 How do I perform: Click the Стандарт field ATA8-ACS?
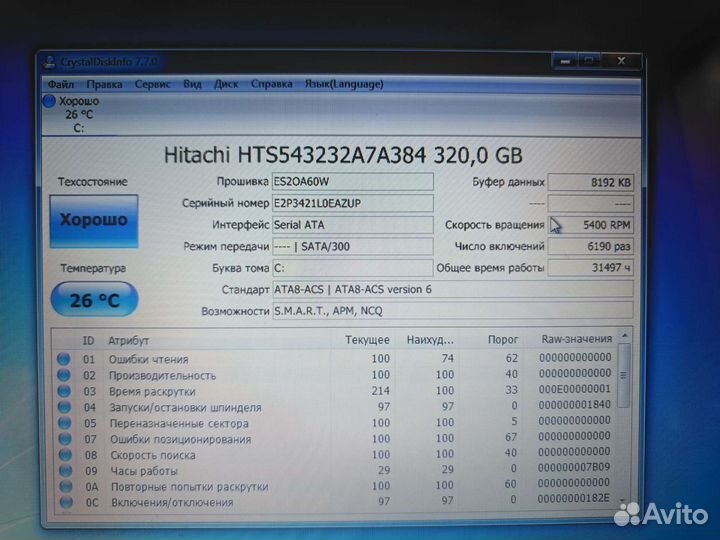coord(453,290)
